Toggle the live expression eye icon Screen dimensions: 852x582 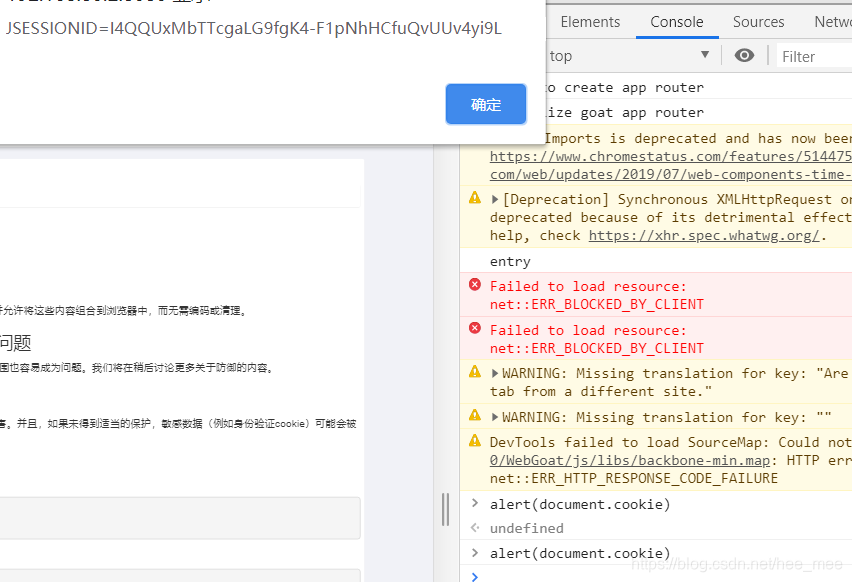click(744, 55)
